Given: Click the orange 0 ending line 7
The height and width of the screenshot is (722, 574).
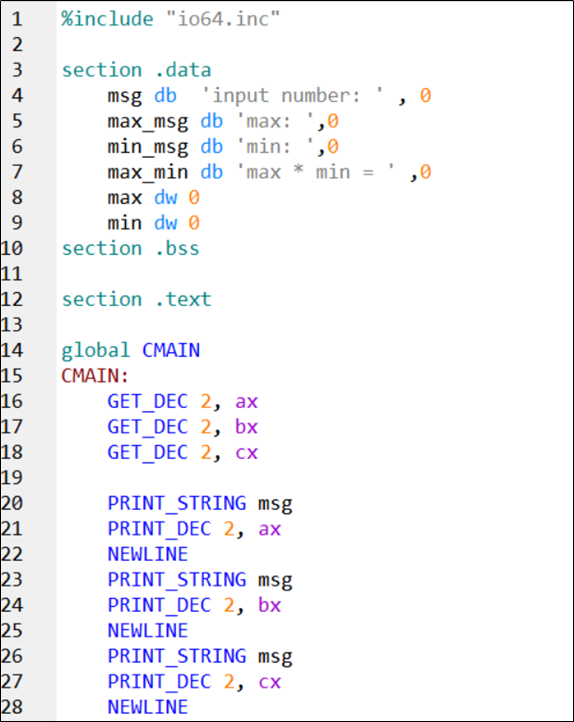Looking at the screenshot, I should coord(425,172).
